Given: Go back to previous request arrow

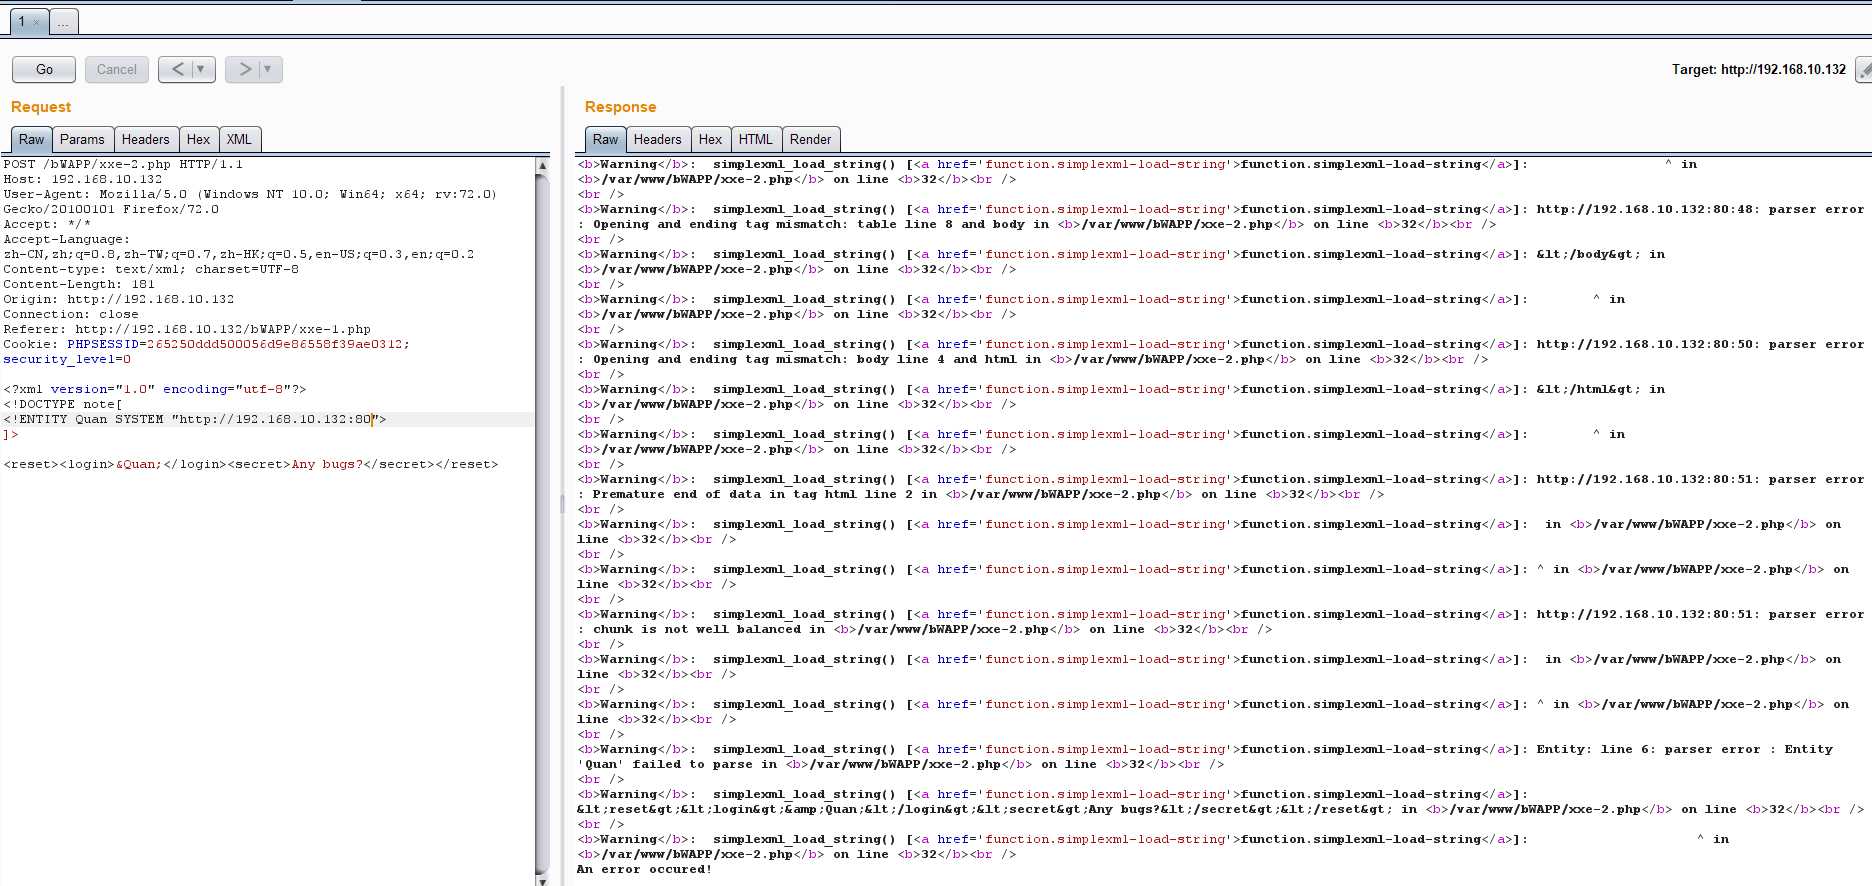Looking at the screenshot, I should 177,69.
